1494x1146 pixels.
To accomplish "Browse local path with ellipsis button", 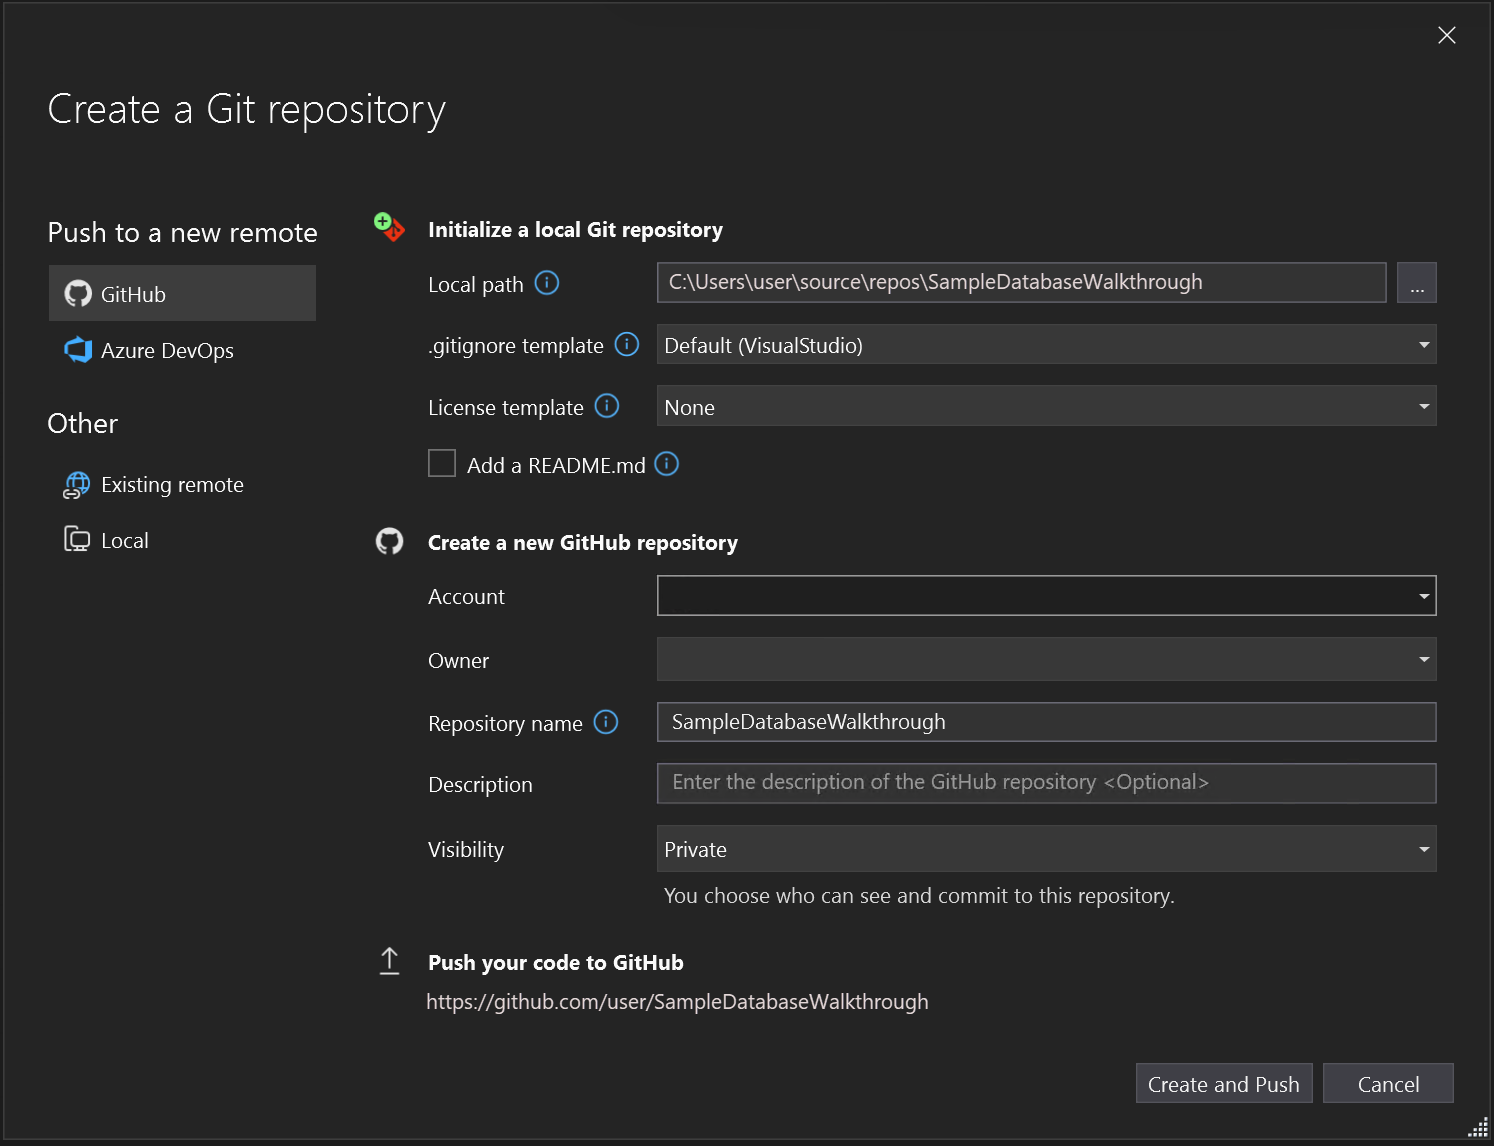I will [x=1417, y=283].
